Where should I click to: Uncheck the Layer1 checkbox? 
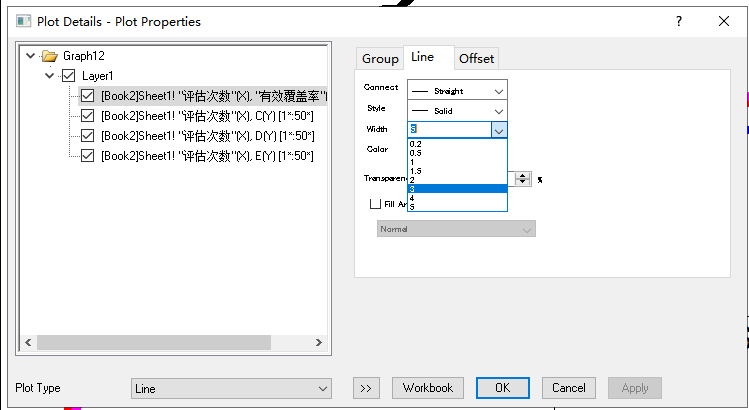(68, 76)
